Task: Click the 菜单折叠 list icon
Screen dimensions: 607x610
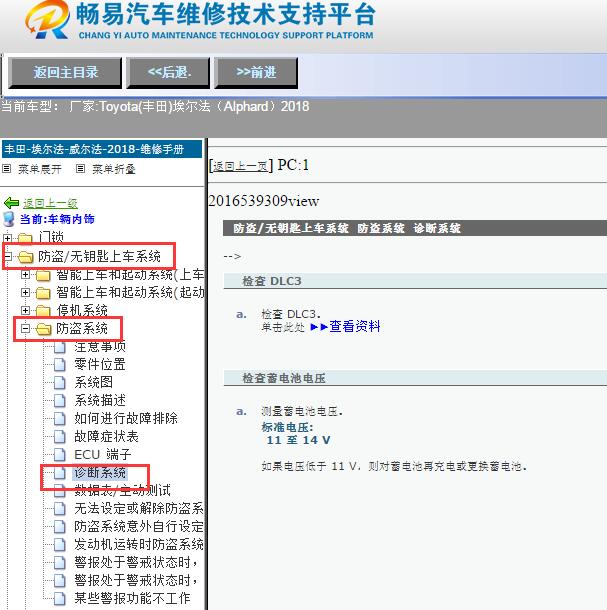Action: click(81, 169)
